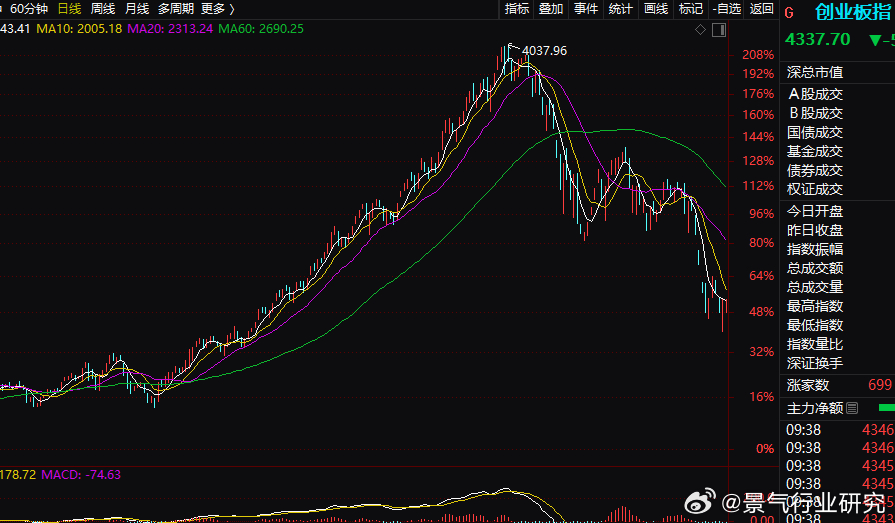Click the MA20: 2313.24 indicator label
Image resolution: width=895 pixels, height=523 pixels.
170,29
